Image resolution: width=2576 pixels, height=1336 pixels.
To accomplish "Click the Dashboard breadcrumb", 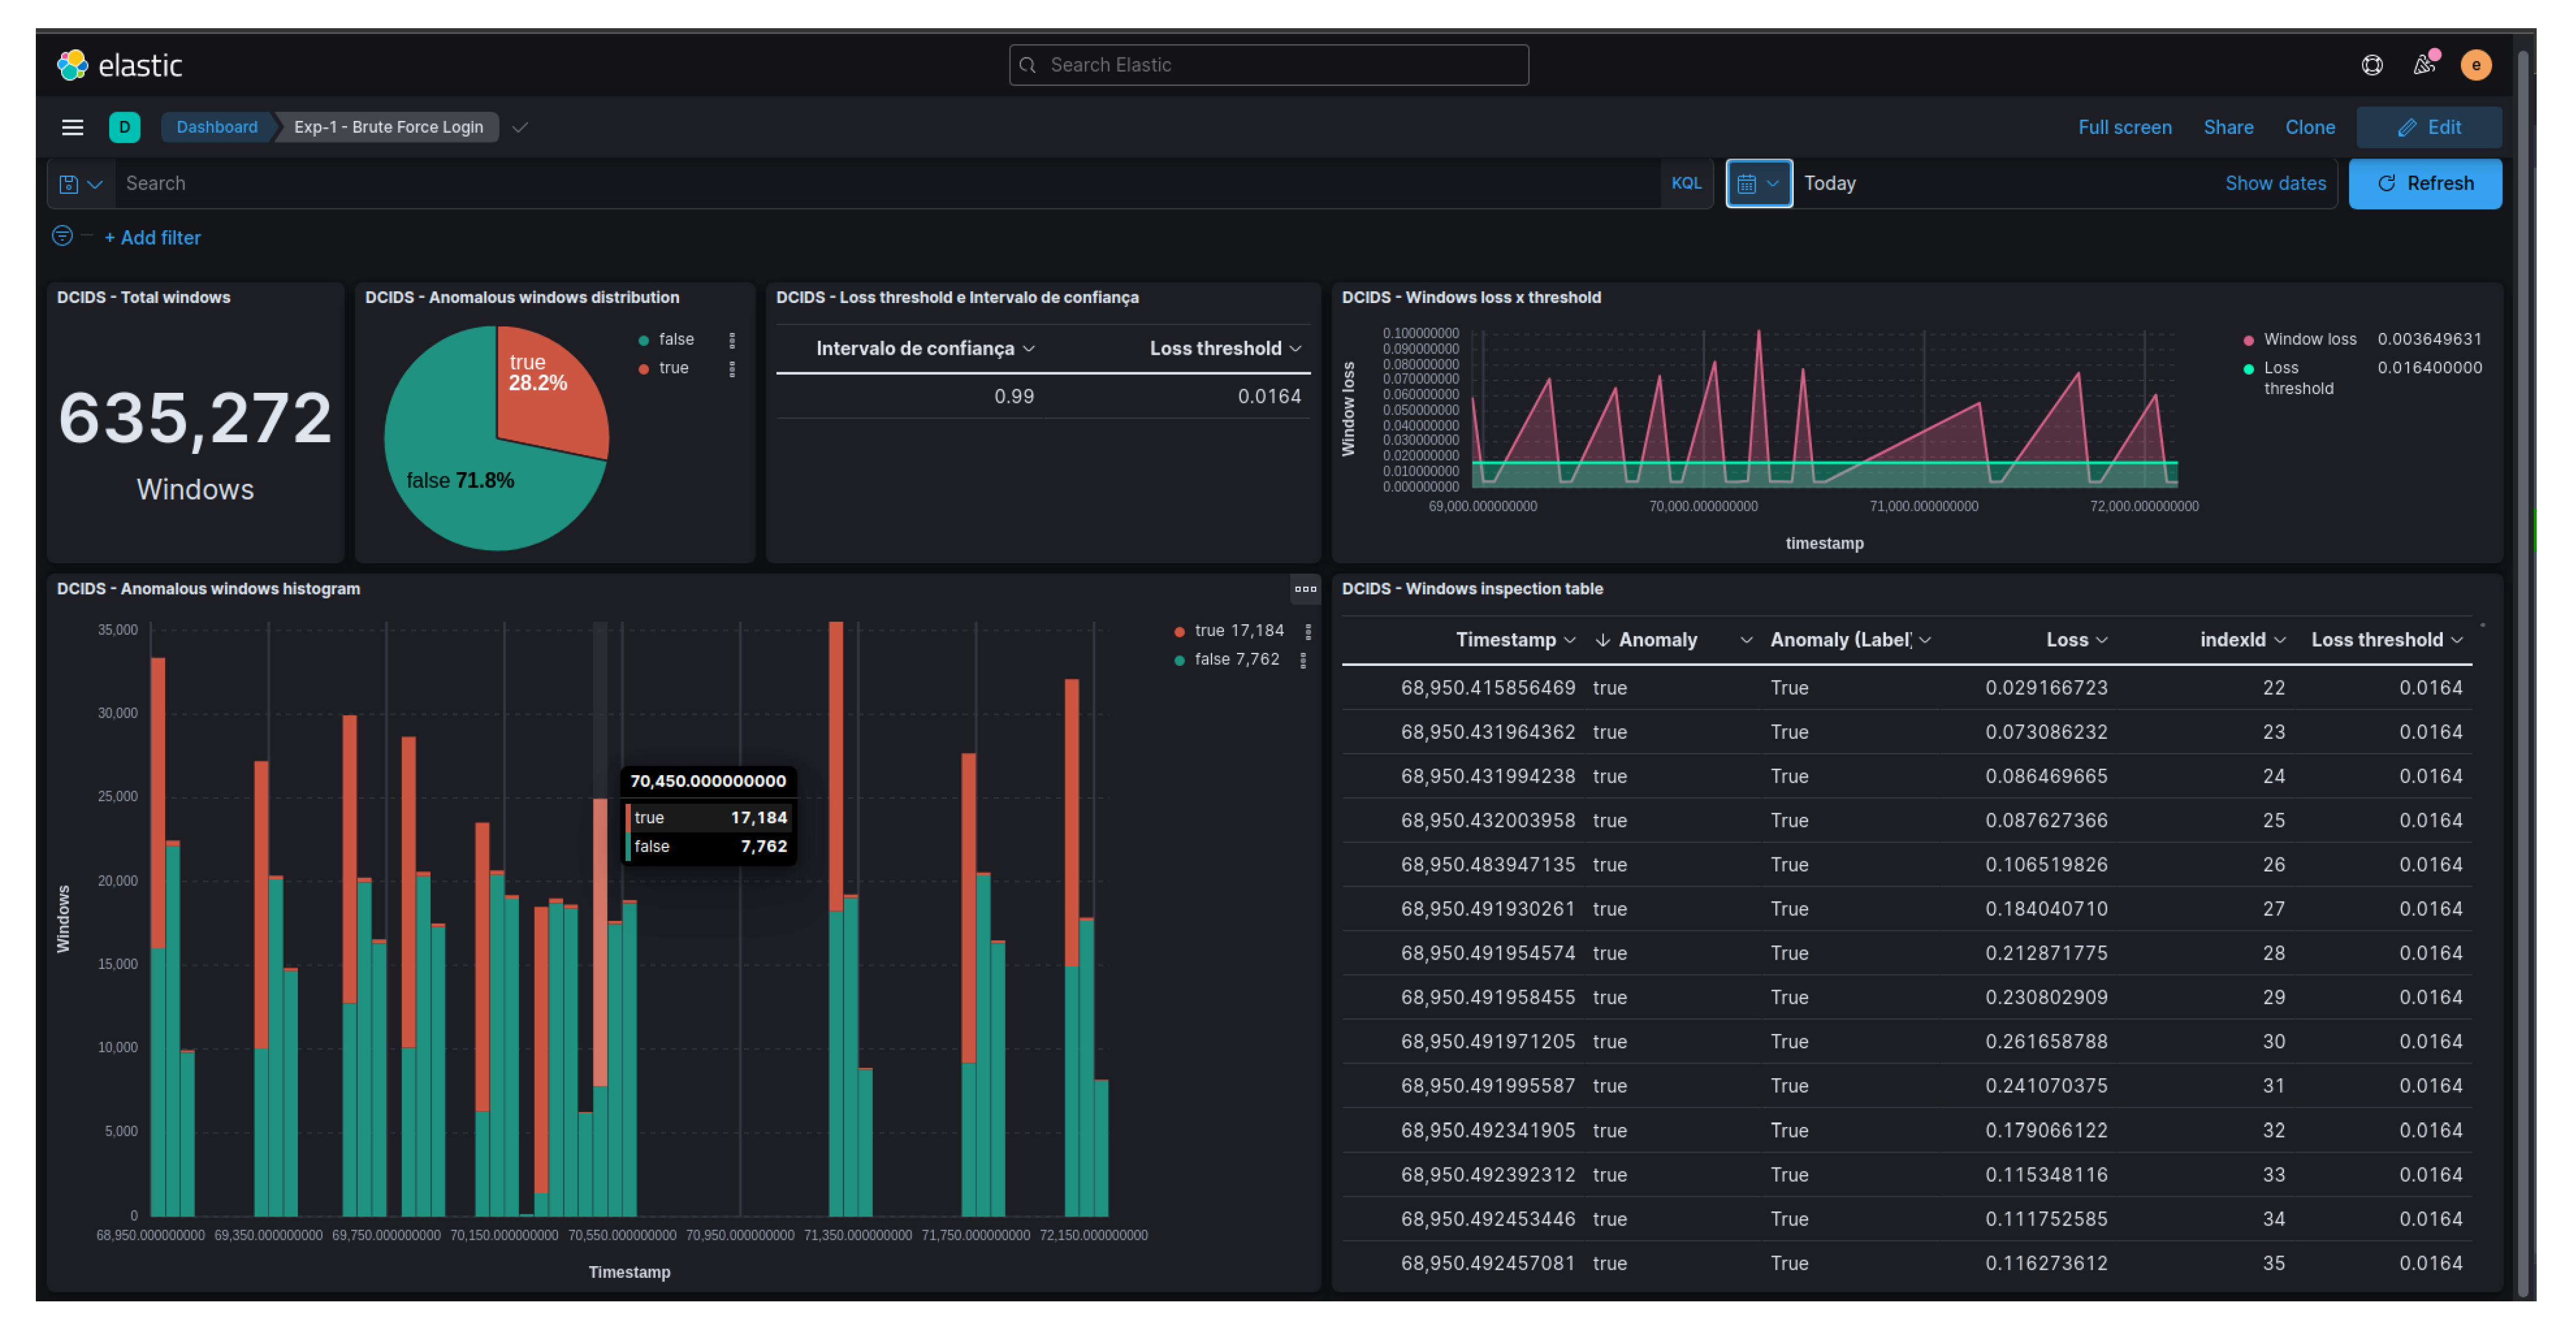I will click(216, 127).
